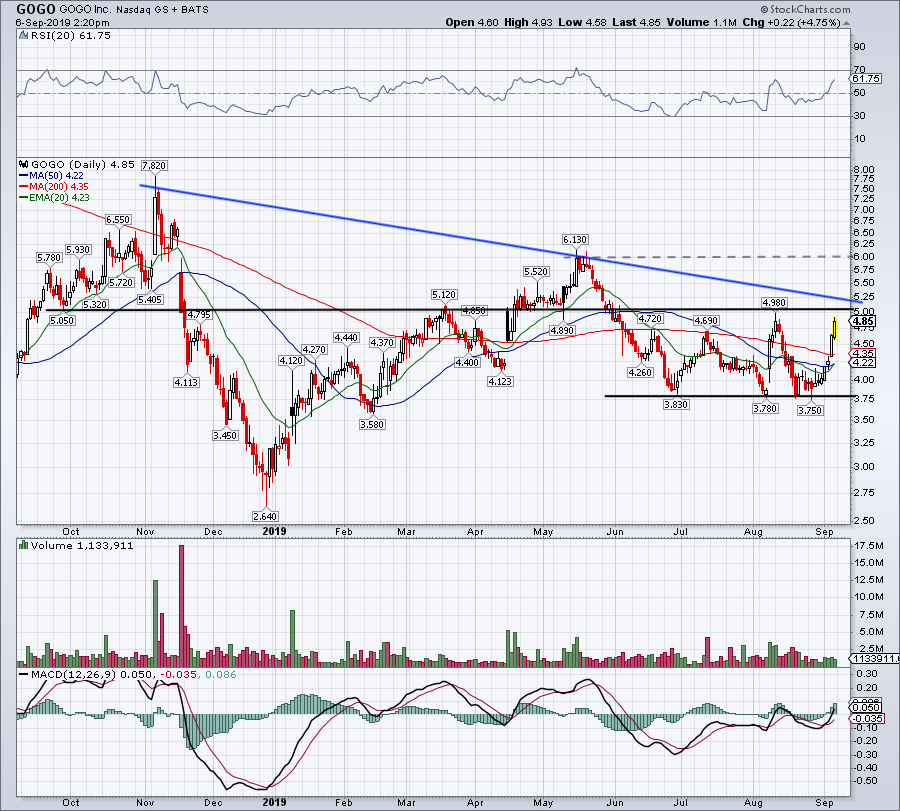
Task: Click the 3.780 low price label
Action: (765, 408)
